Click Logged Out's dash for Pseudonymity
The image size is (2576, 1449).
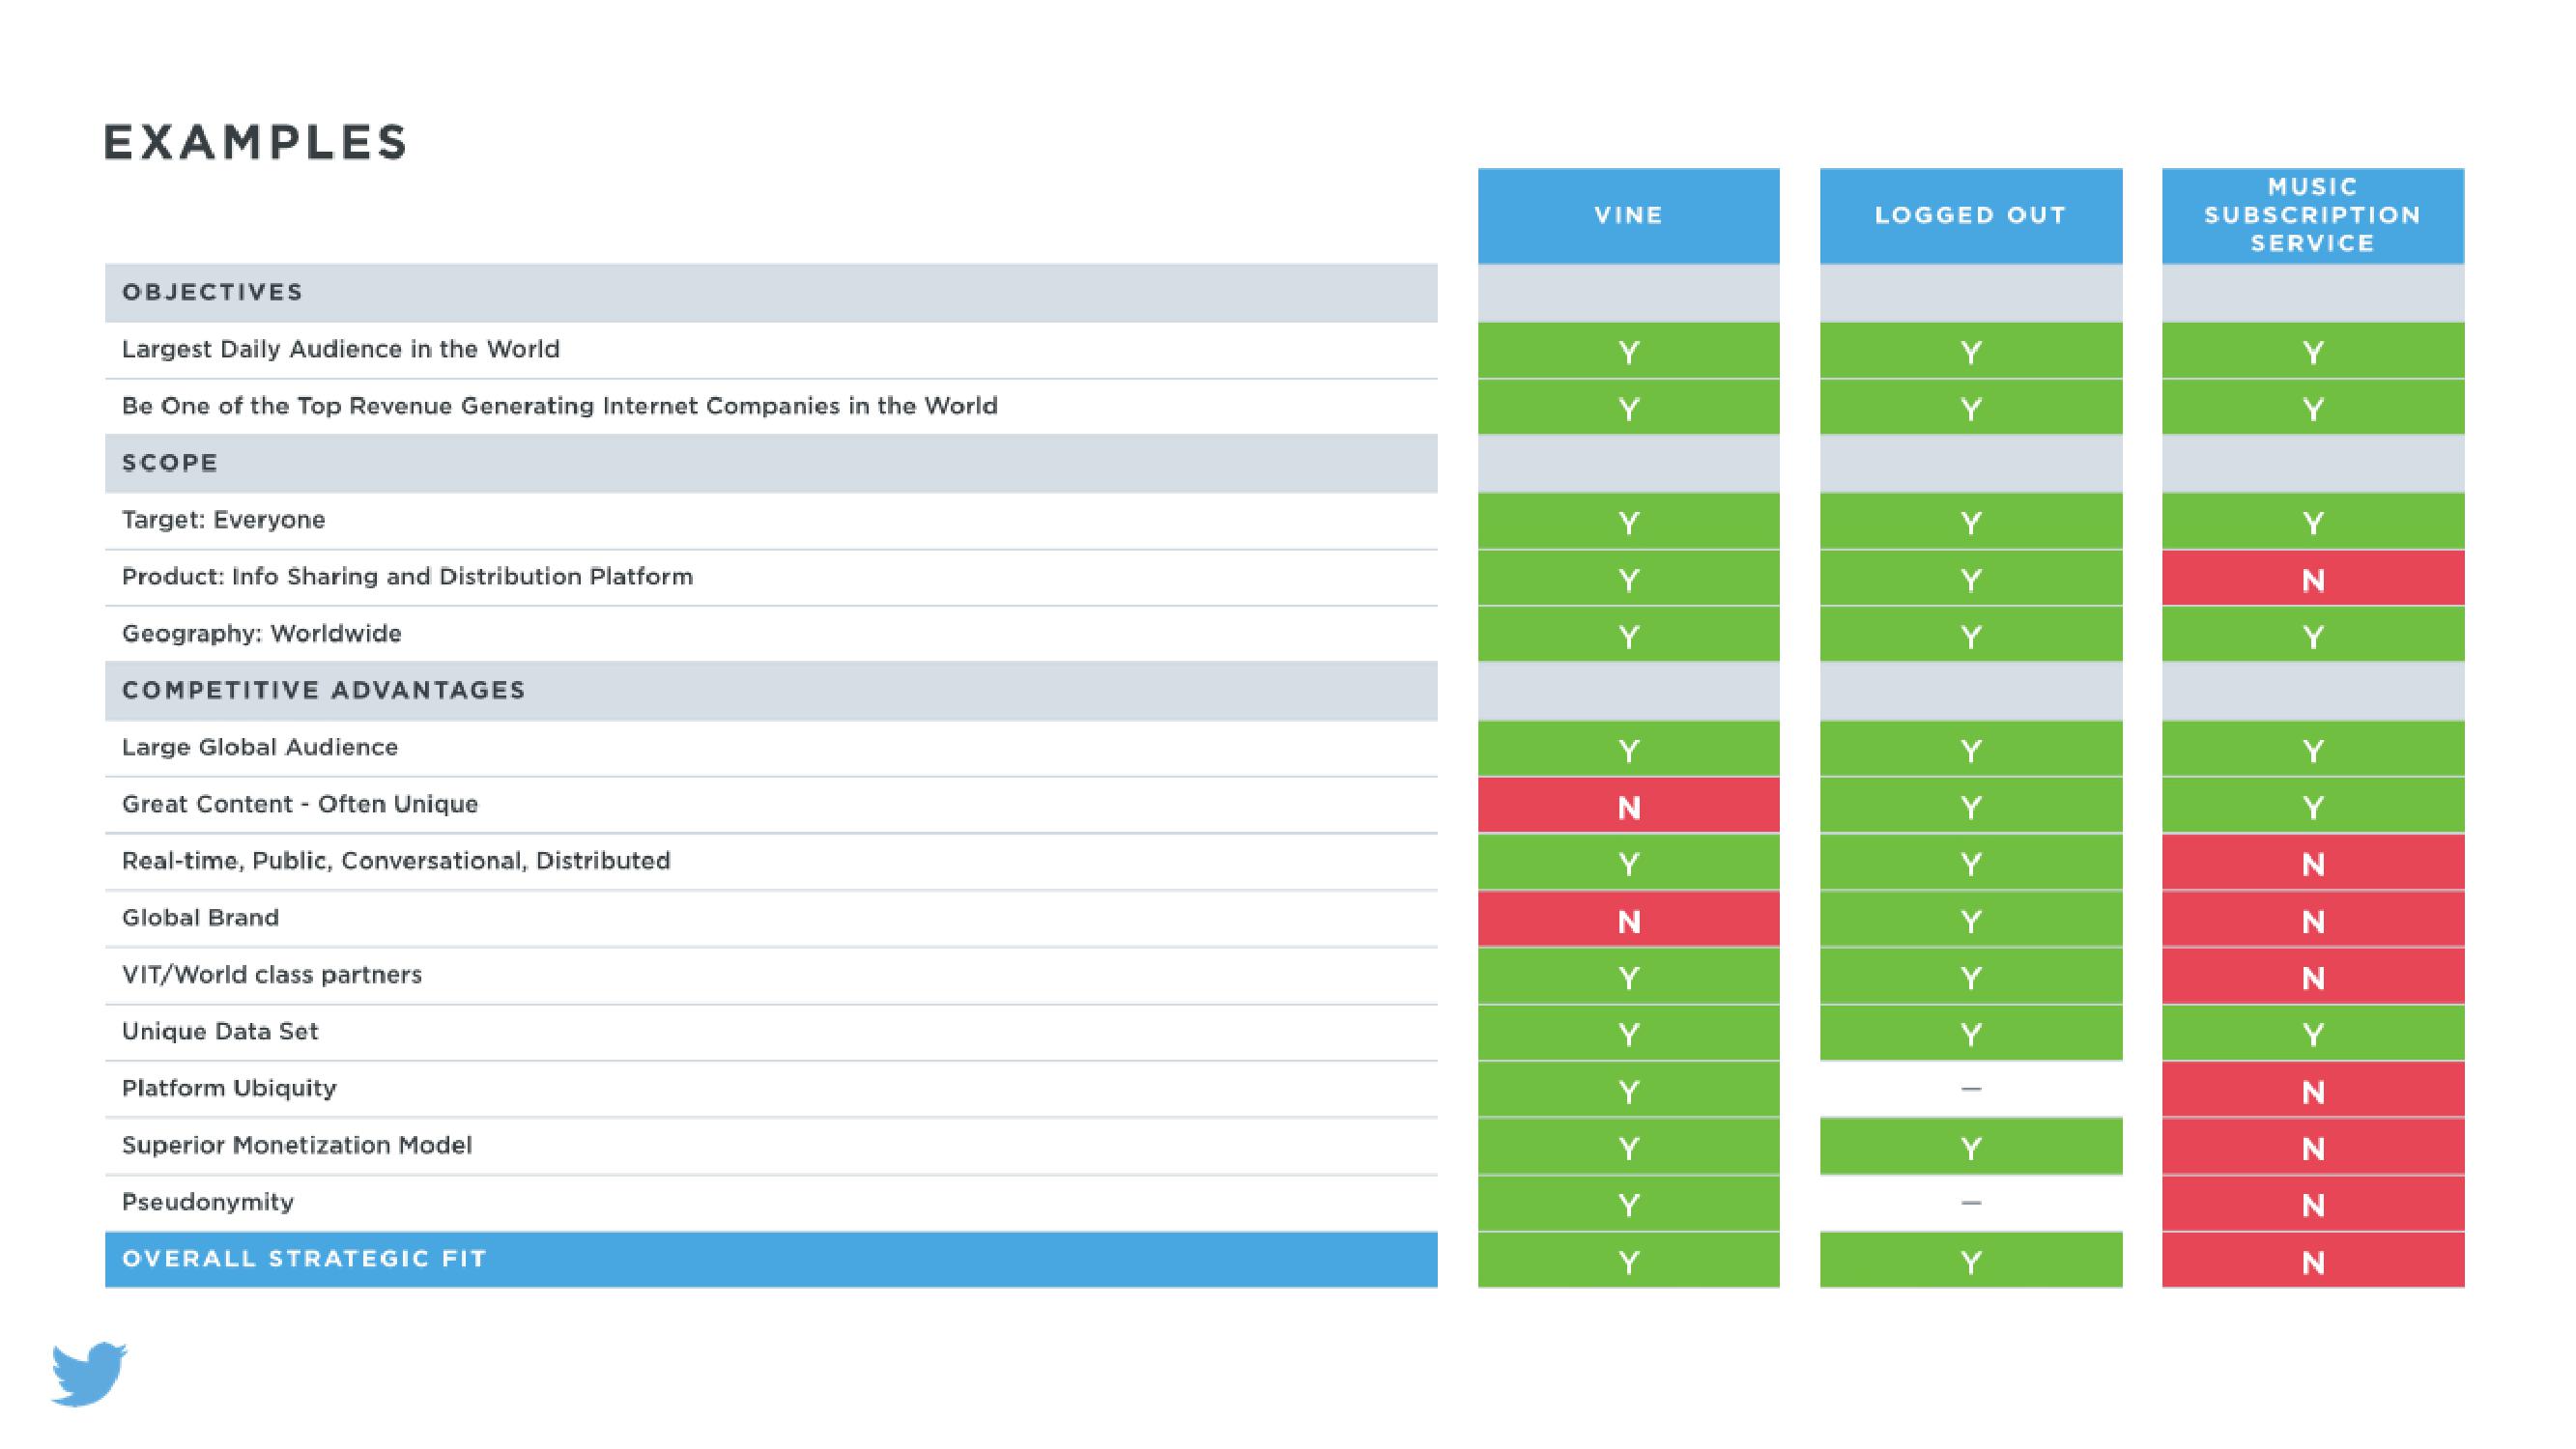click(1970, 1203)
